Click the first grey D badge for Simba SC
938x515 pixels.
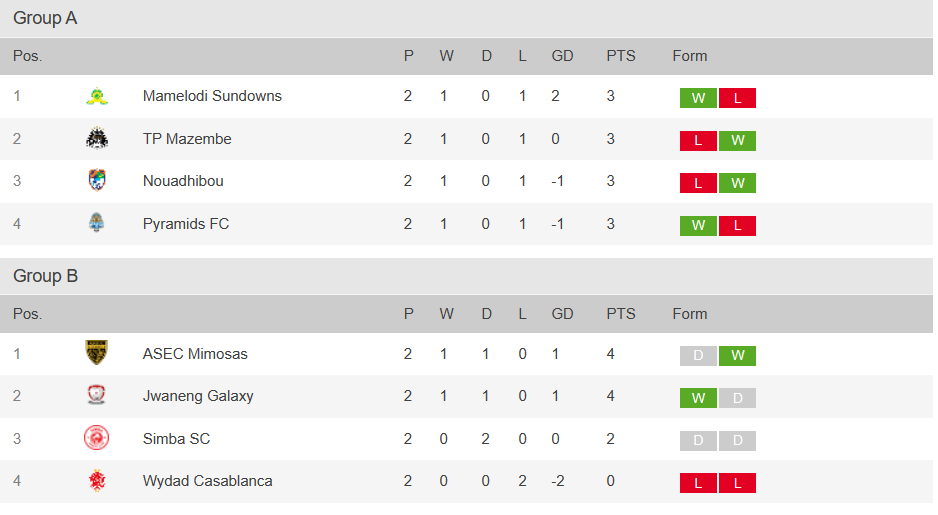(698, 441)
